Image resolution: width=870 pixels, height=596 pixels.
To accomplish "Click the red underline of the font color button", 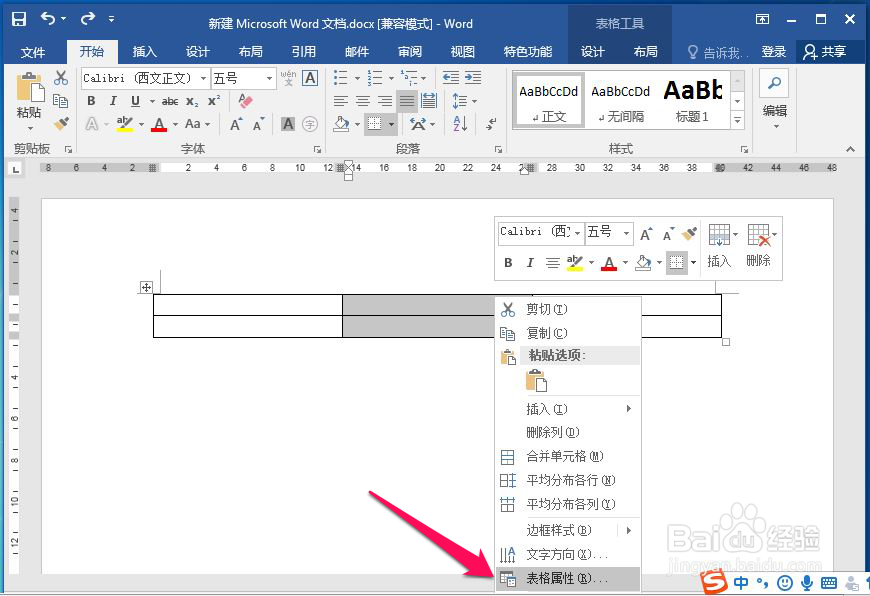I will coord(158,129).
